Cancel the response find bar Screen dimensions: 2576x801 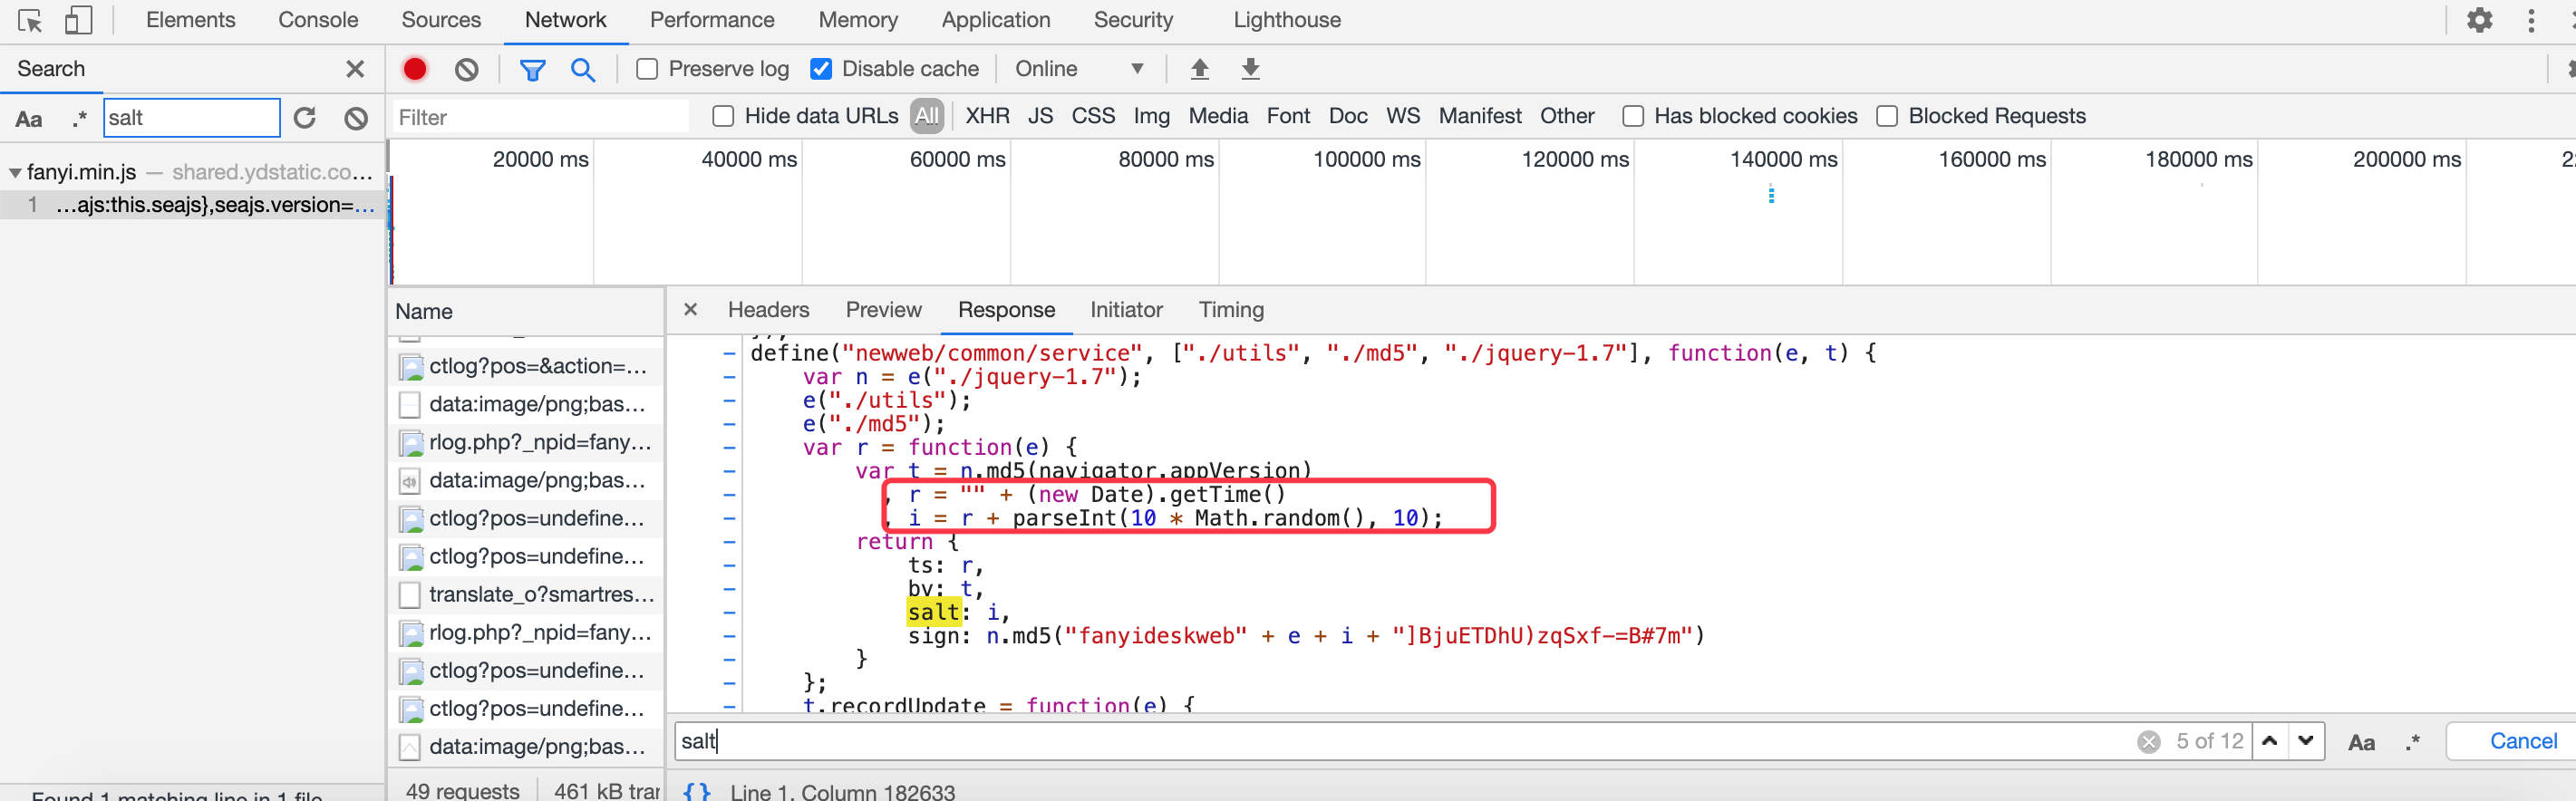click(2522, 741)
